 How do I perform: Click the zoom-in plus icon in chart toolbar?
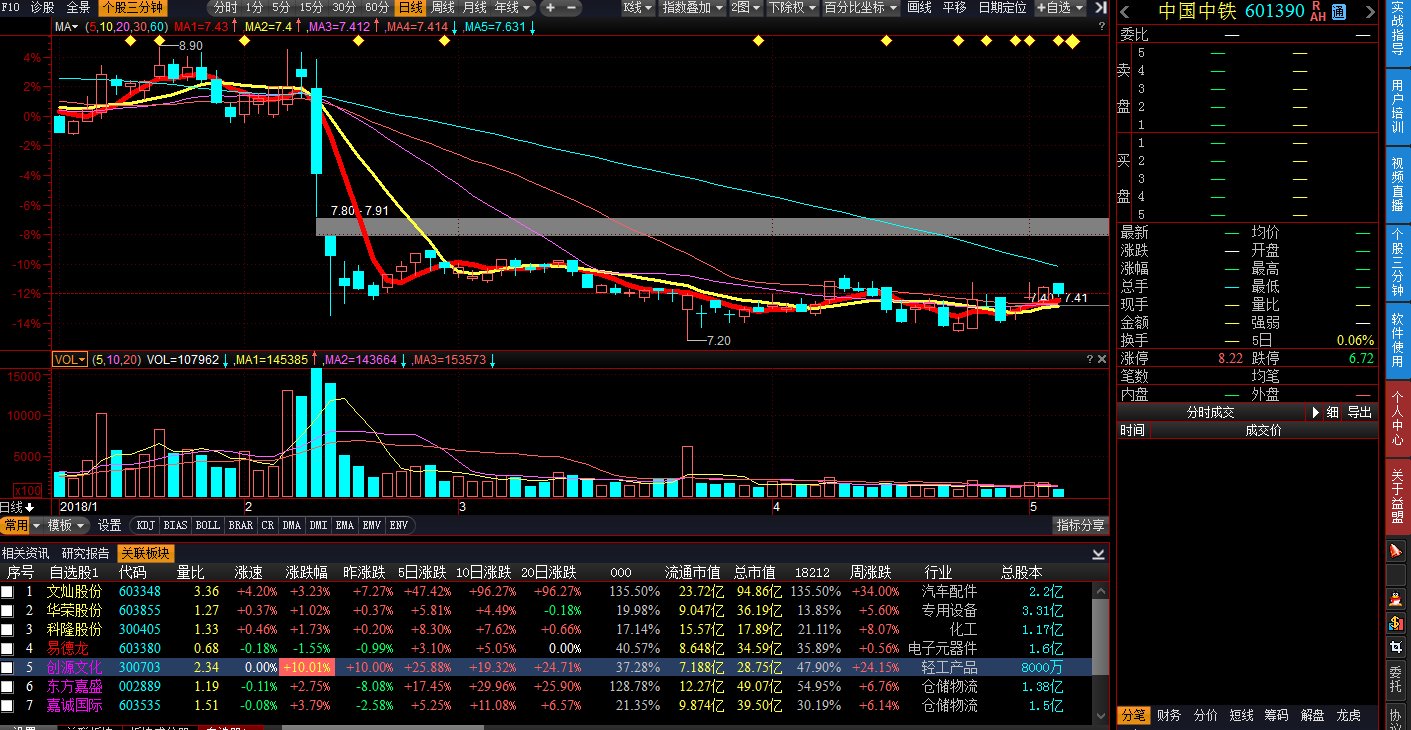[x=551, y=8]
